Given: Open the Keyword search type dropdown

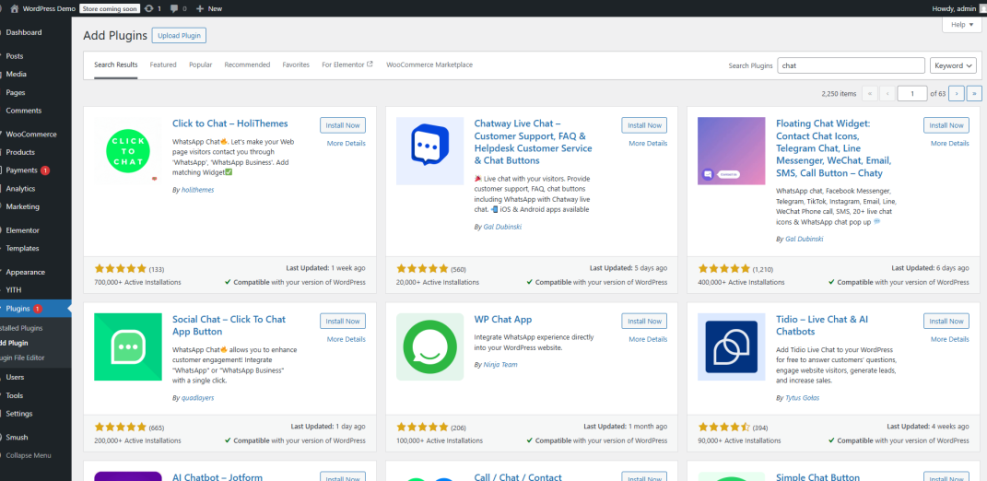Looking at the screenshot, I should (953, 65).
